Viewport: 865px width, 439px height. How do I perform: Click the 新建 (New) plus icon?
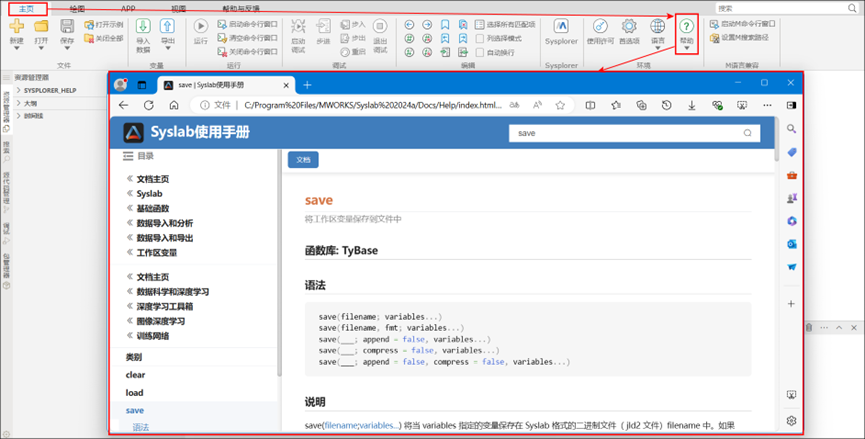[x=17, y=25]
